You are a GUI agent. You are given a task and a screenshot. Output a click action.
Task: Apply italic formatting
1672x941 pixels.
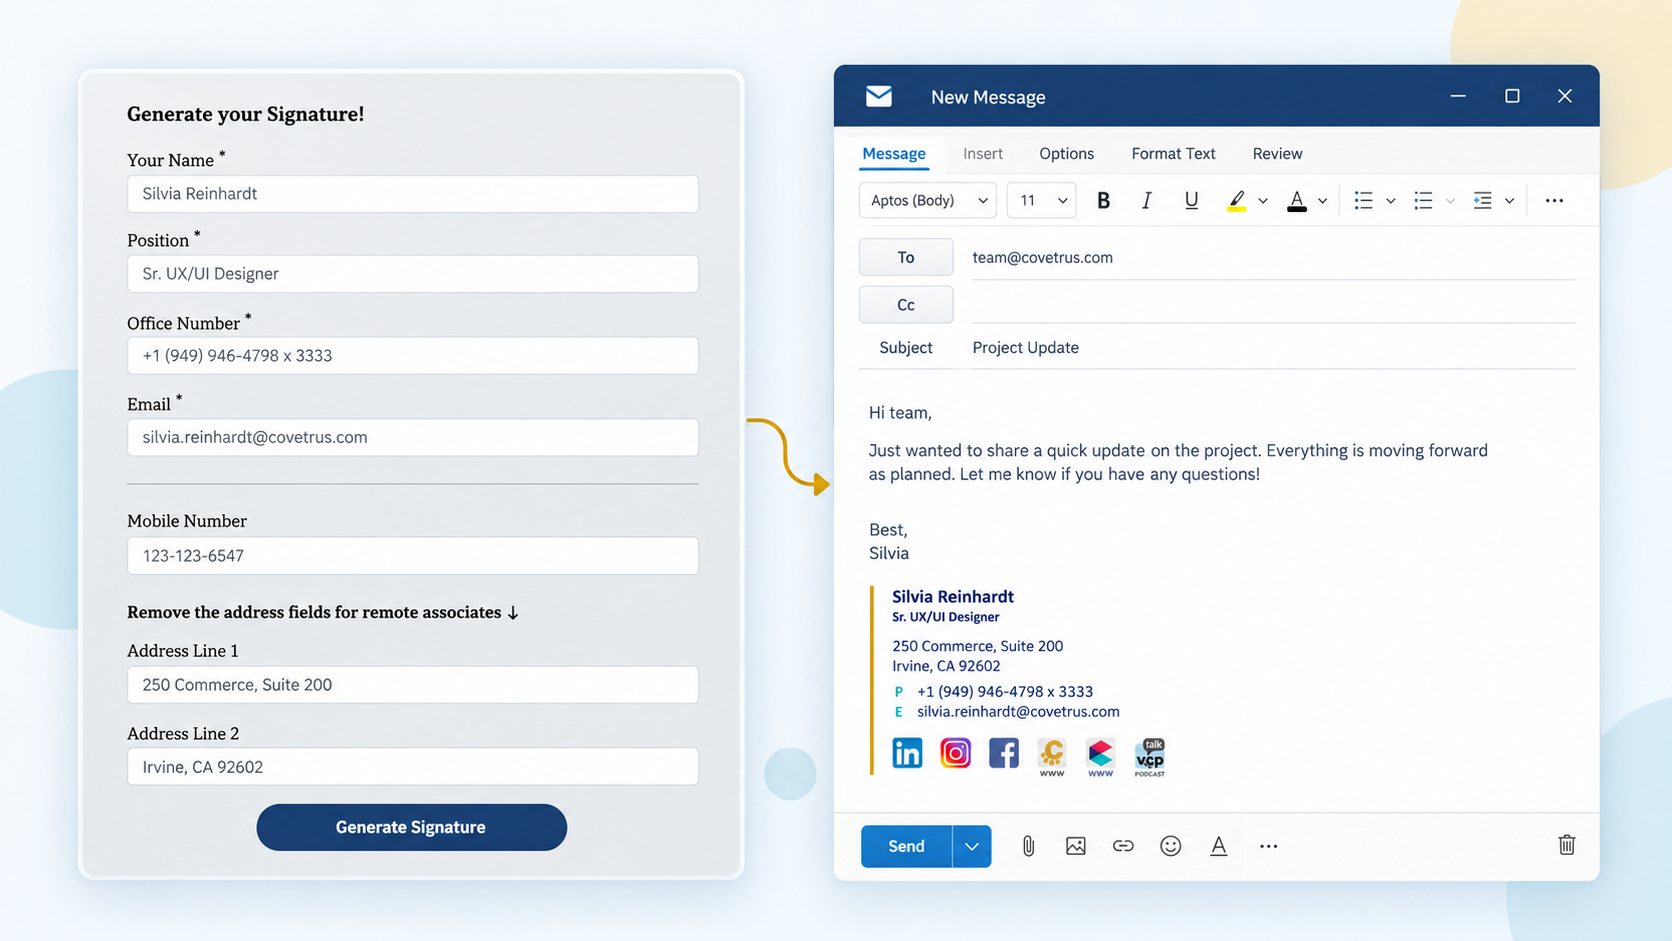pos(1147,201)
